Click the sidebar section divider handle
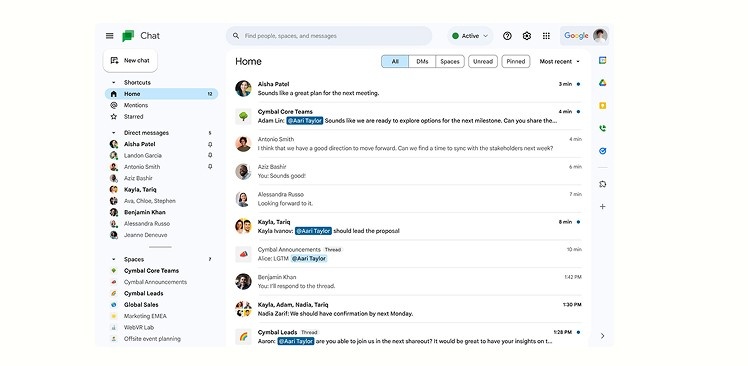 tap(160, 247)
